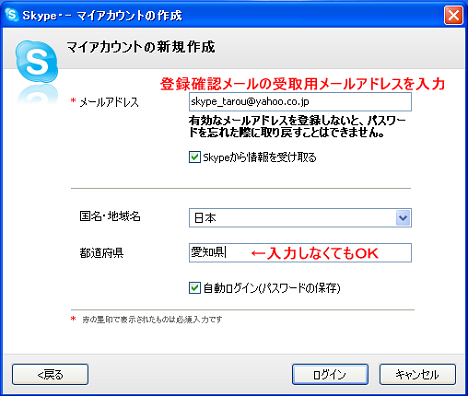
Task: Click the メールアドレス input field
Action: (300, 102)
